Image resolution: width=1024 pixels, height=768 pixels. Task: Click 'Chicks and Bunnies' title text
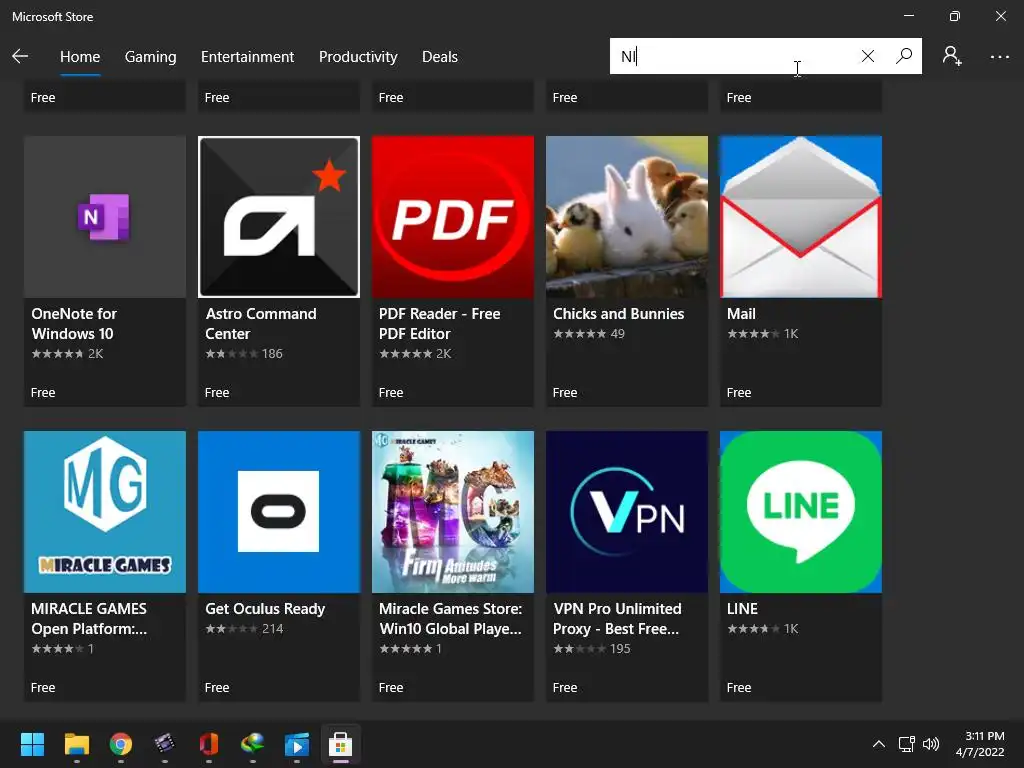pos(618,314)
